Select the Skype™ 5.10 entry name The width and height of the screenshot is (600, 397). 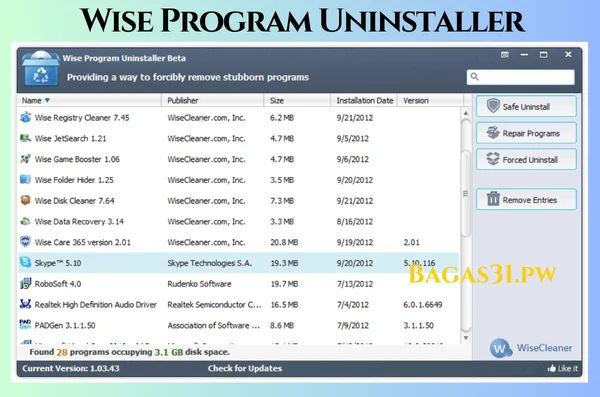[x=58, y=263]
